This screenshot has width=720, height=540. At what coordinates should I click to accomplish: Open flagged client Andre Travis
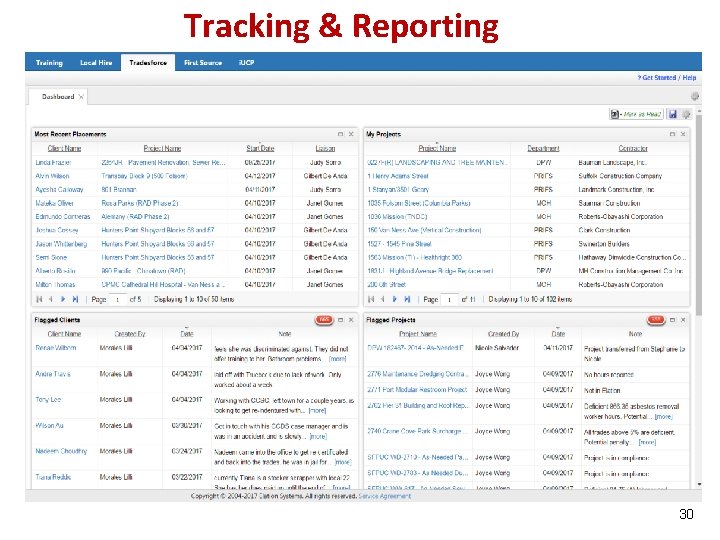[x=53, y=374]
